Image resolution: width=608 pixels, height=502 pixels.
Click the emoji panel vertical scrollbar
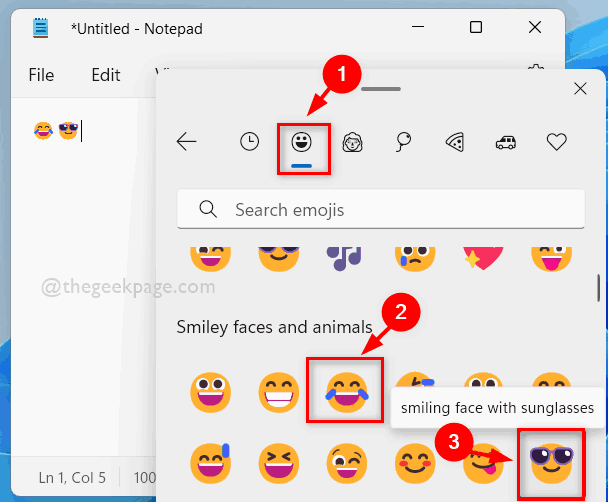[598, 288]
